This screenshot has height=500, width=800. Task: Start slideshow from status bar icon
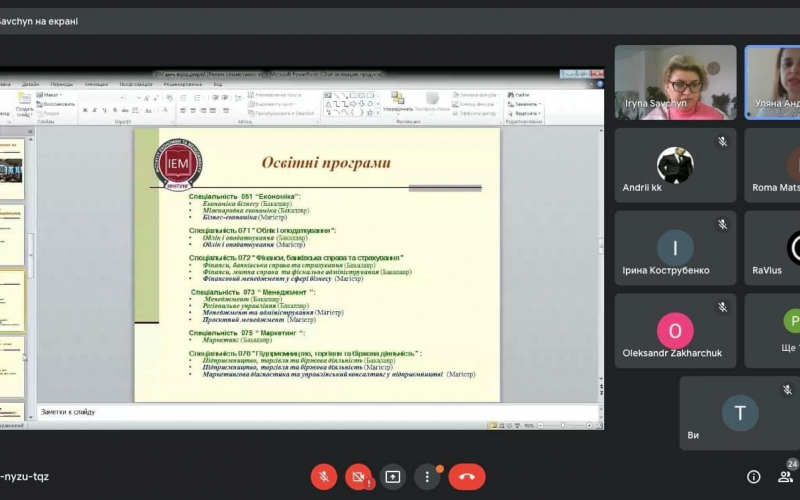[517, 426]
